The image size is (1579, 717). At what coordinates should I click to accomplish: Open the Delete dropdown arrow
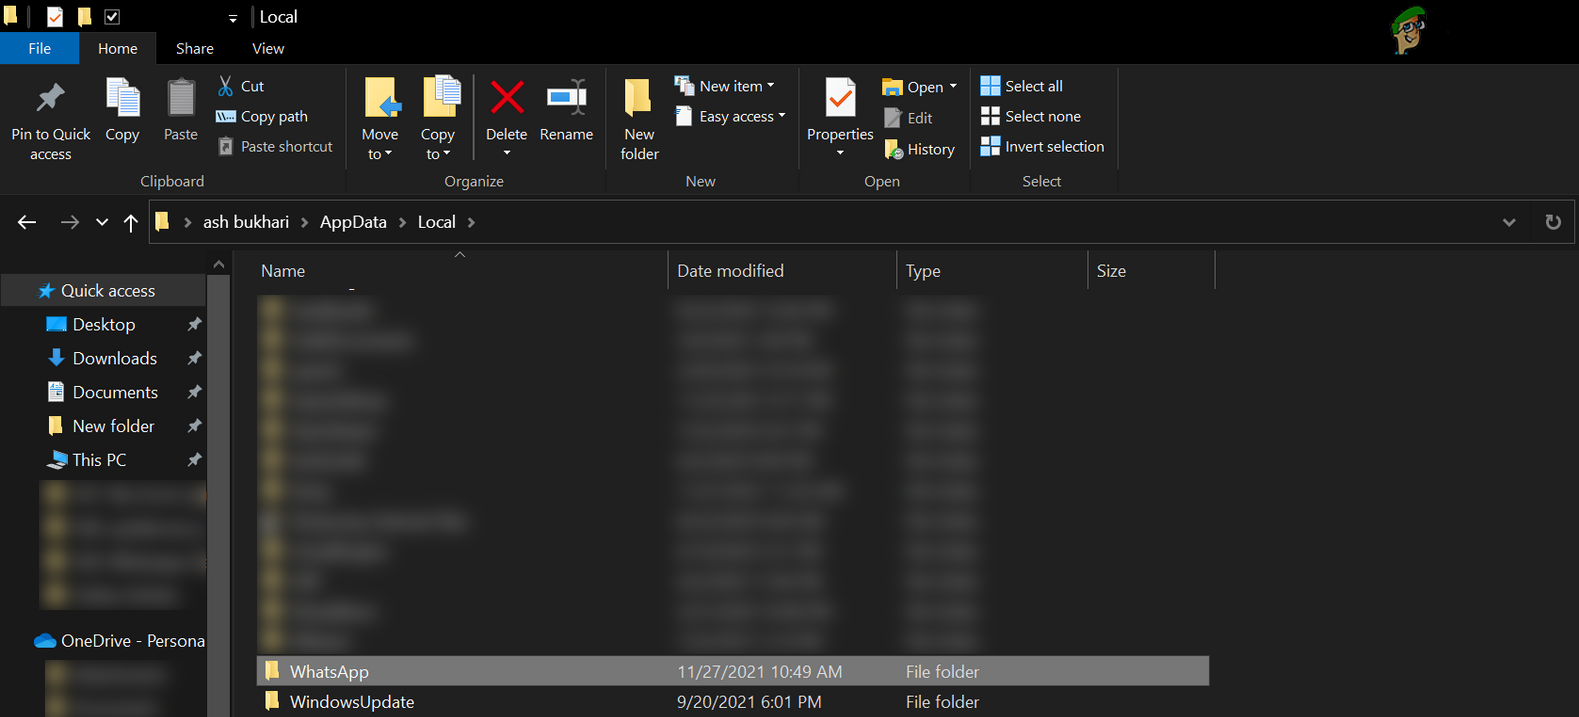(x=507, y=153)
